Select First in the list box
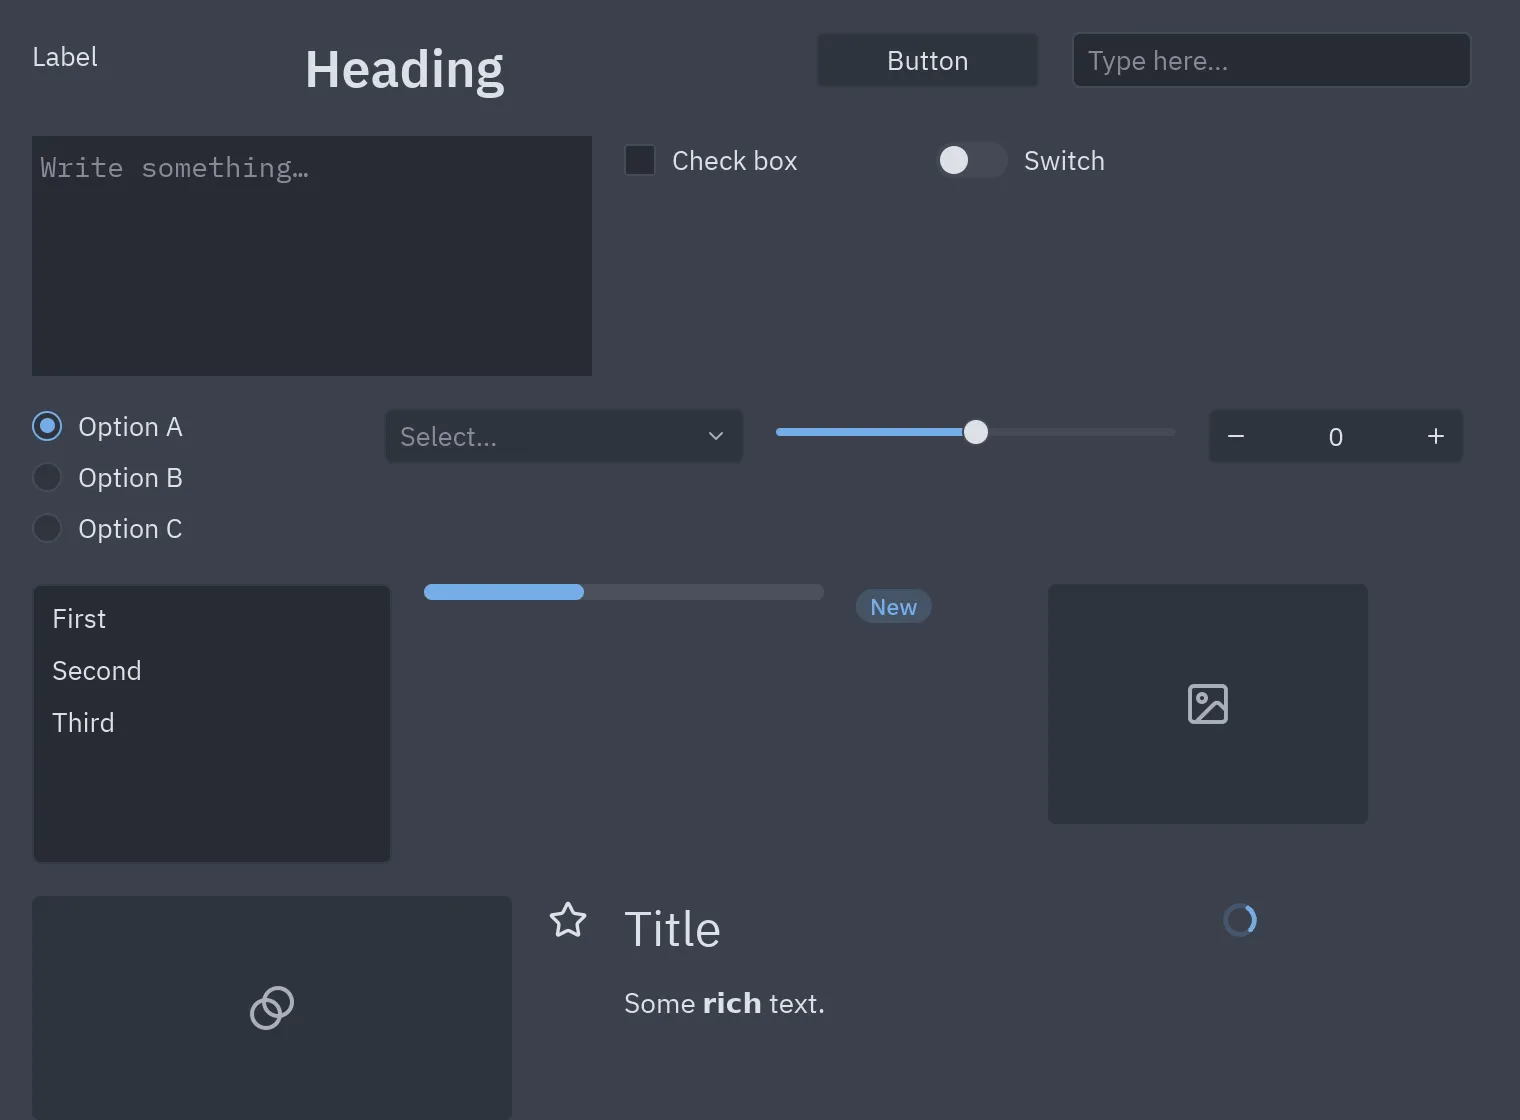This screenshot has height=1120, width=1520. click(x=212, y=619)
